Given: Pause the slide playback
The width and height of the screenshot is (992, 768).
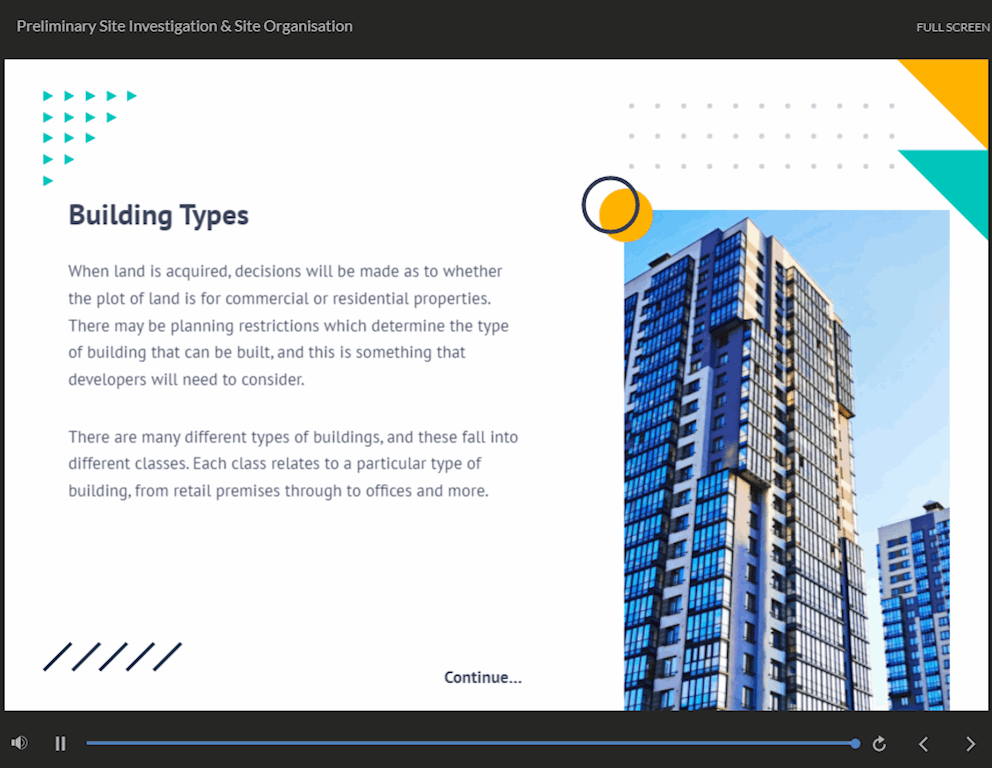Looking at the screenshot, I should [x=60, y=743].
